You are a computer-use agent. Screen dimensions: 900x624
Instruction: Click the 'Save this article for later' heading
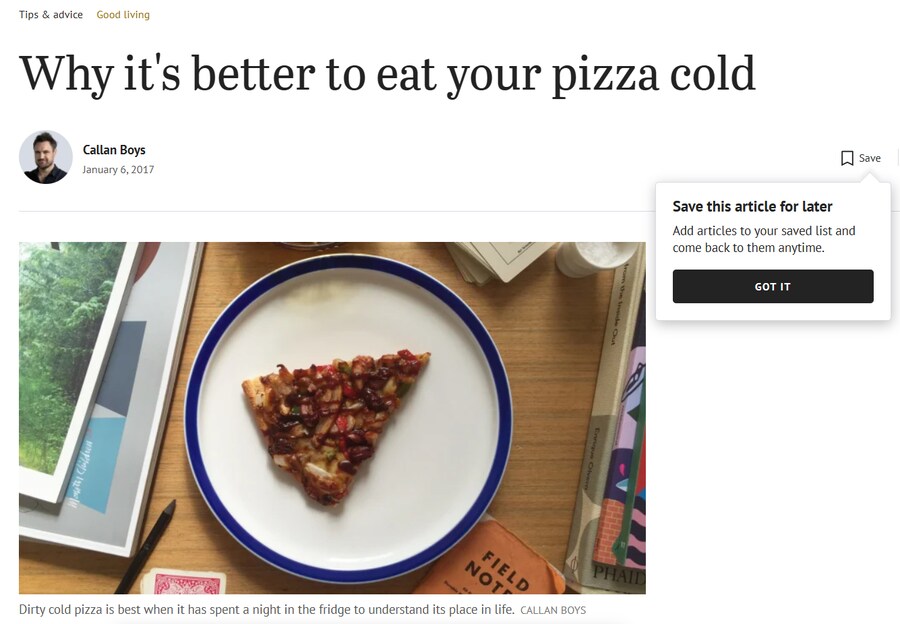coord(752,207)
